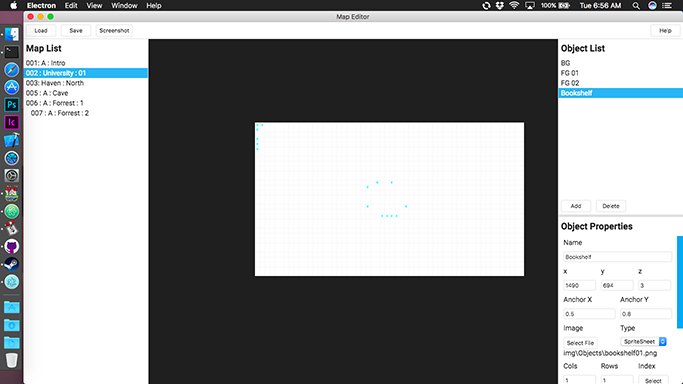Image resolution: width=683 pixels, height=384 pixels.
Task: Click the z value field
Action: click(654, 286)
